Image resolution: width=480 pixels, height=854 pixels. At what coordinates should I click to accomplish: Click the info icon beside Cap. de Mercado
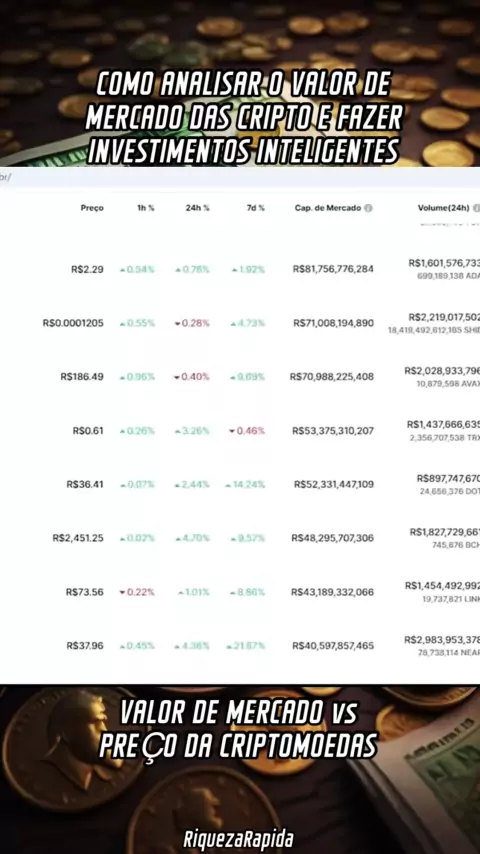(x=368, y=208)
